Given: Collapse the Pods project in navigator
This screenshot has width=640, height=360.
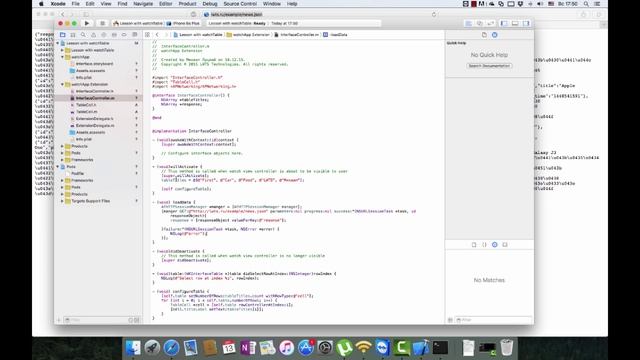Looking at the screenshot, I should pos(58,167).
